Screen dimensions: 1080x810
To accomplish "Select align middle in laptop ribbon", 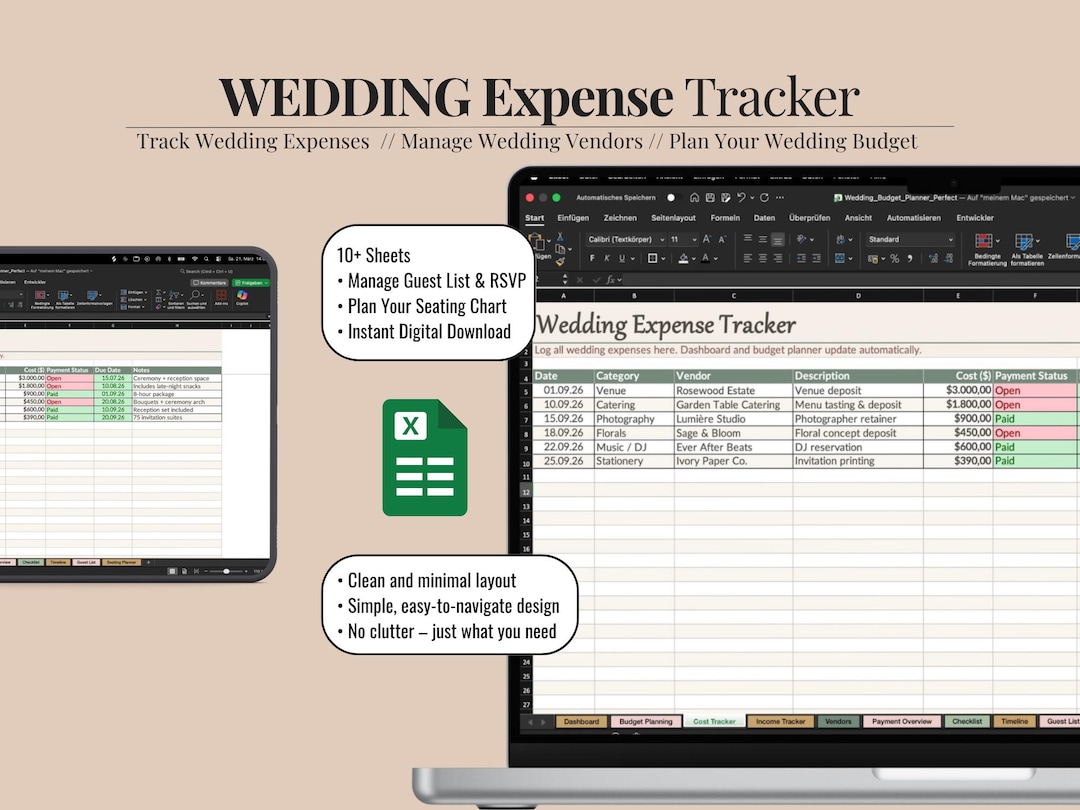I will coord(762,239).
